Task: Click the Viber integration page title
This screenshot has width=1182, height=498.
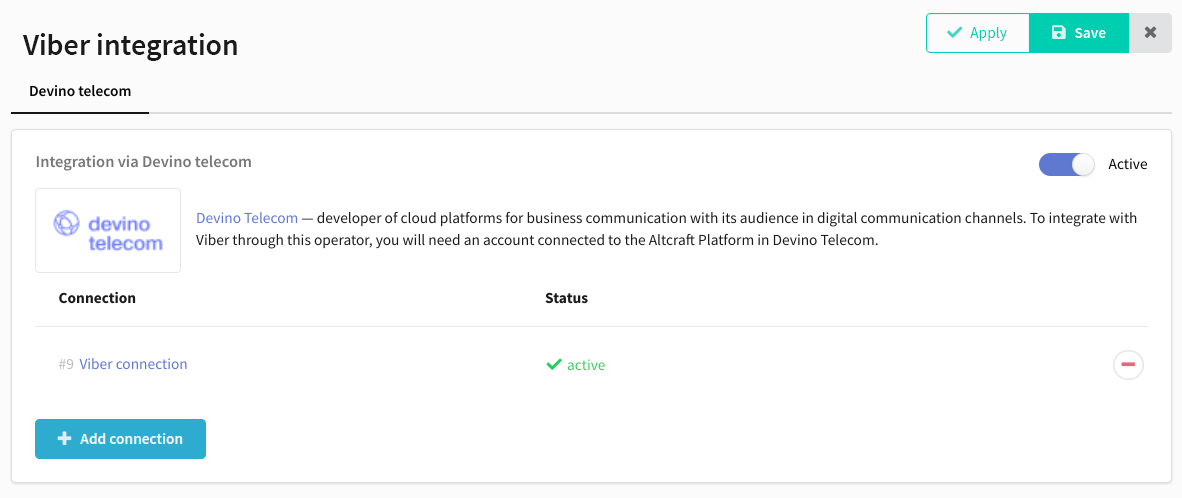Action: click(x=130, y=45)
